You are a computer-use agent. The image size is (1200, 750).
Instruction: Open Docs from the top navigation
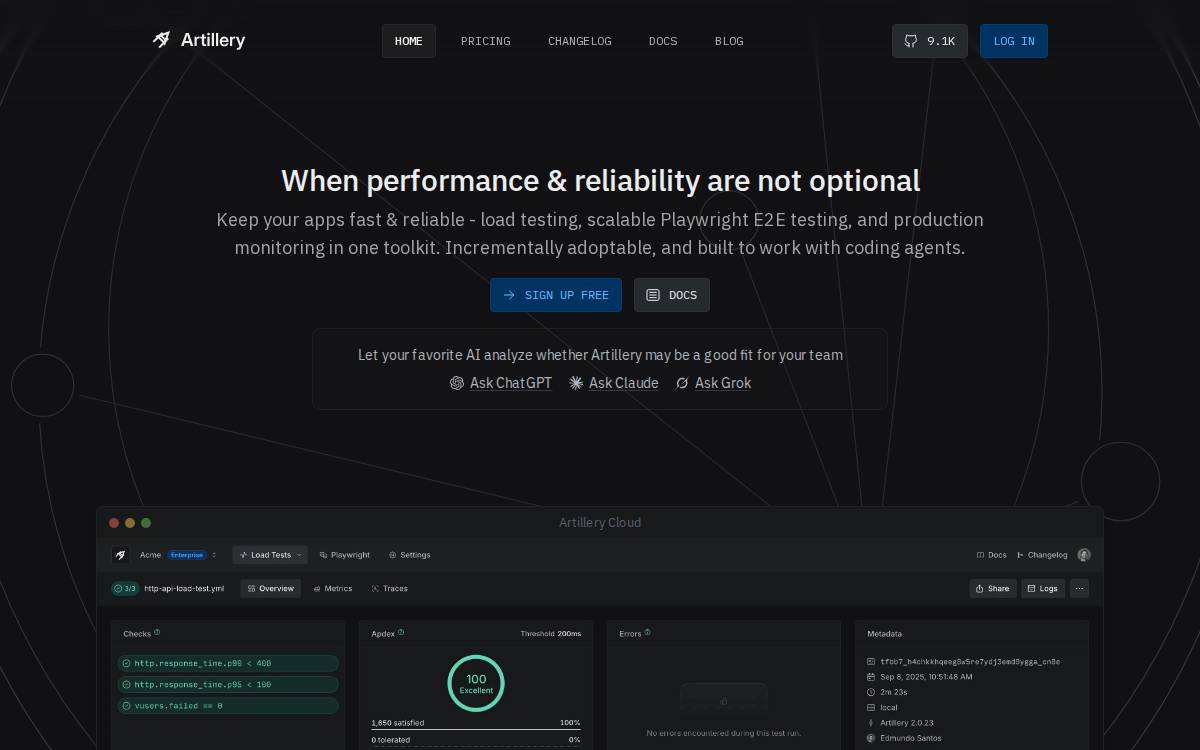663,41
